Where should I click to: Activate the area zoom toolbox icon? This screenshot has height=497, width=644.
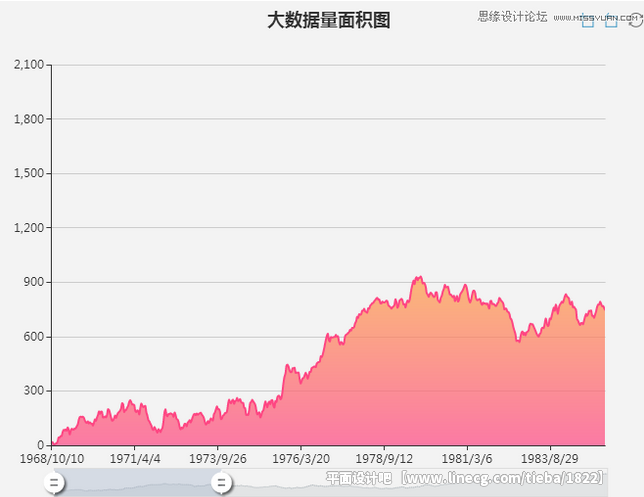[x=588, y=19]
